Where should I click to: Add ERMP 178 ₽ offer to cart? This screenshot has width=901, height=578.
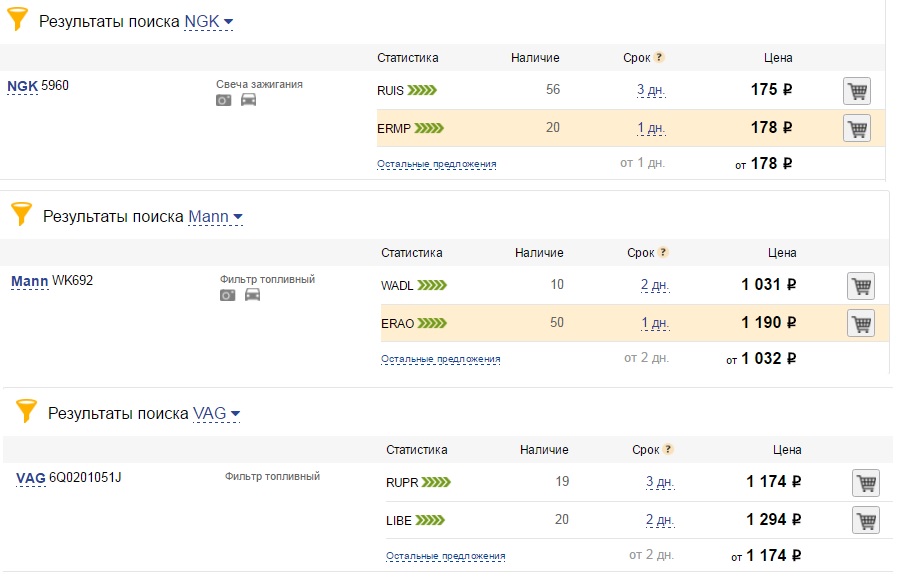857,128
